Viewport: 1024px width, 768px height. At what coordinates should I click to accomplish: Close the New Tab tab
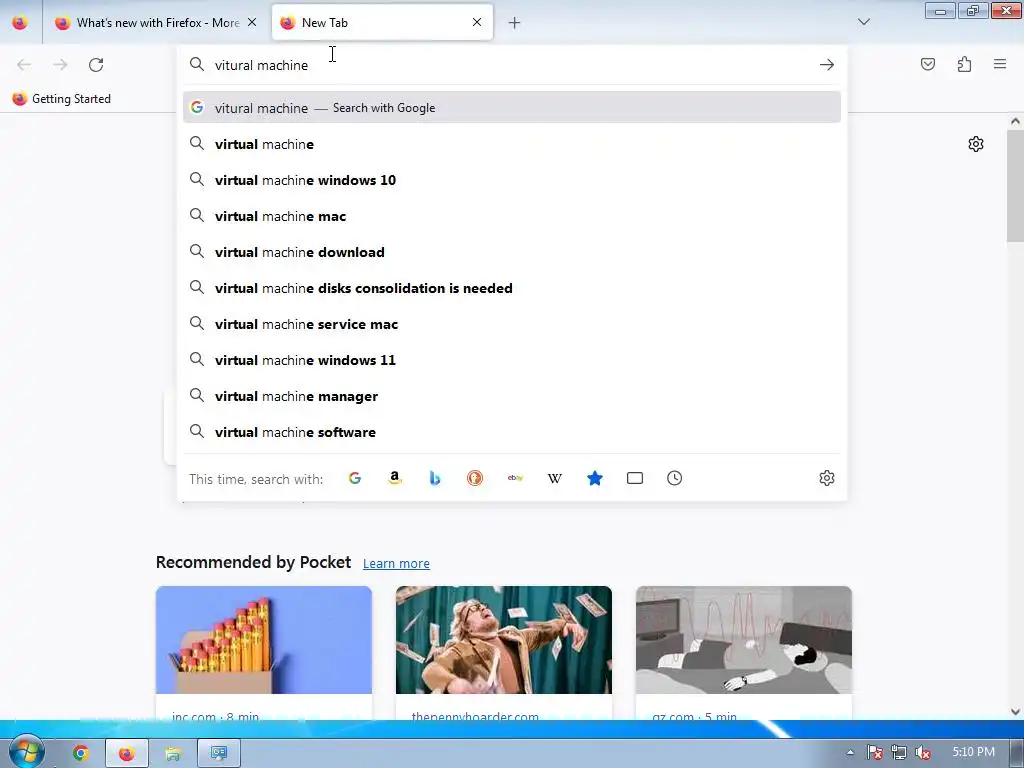coord(477,23)
